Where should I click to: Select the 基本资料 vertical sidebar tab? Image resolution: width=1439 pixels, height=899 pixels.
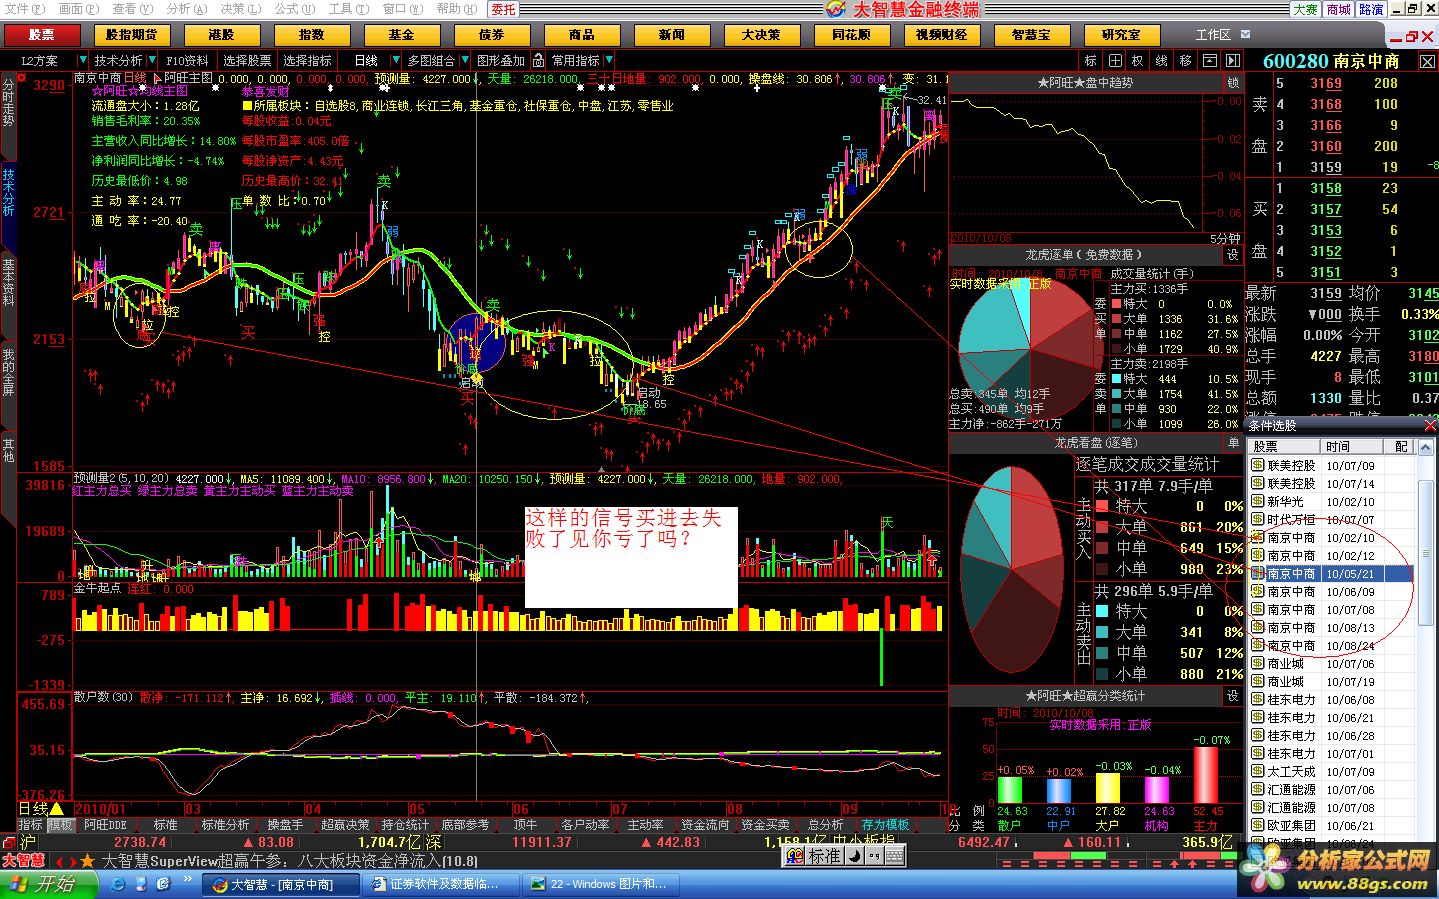pyautogui.click(x=9, y=282)
